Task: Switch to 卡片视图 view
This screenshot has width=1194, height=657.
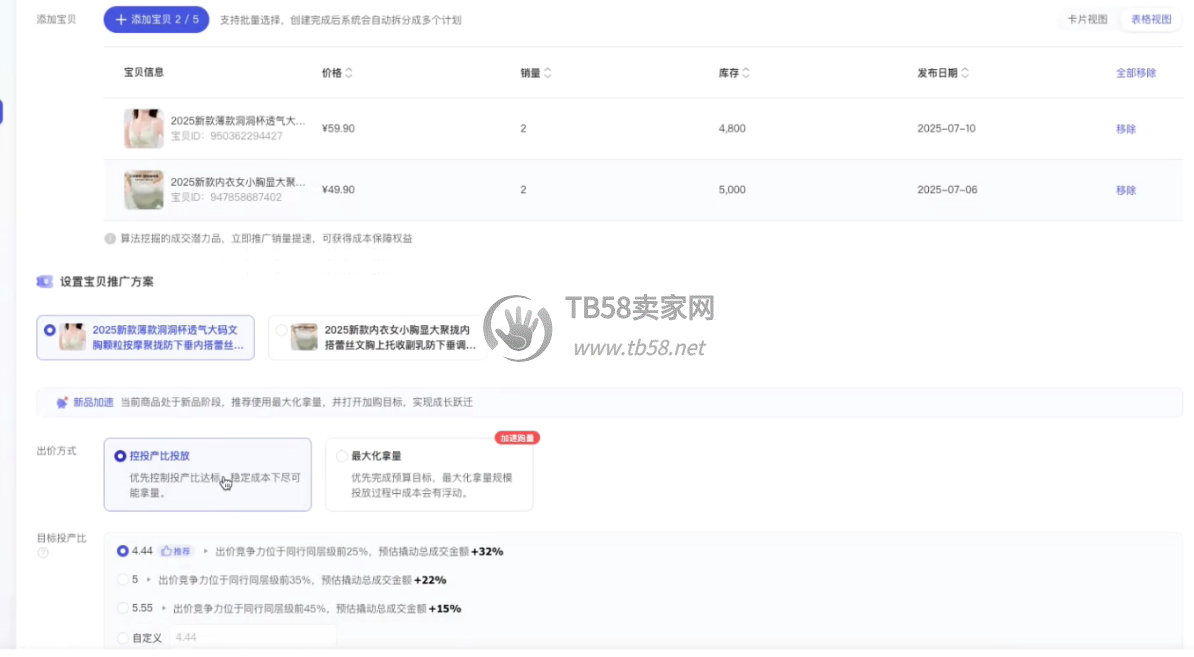Action: tap(1087, 19)
